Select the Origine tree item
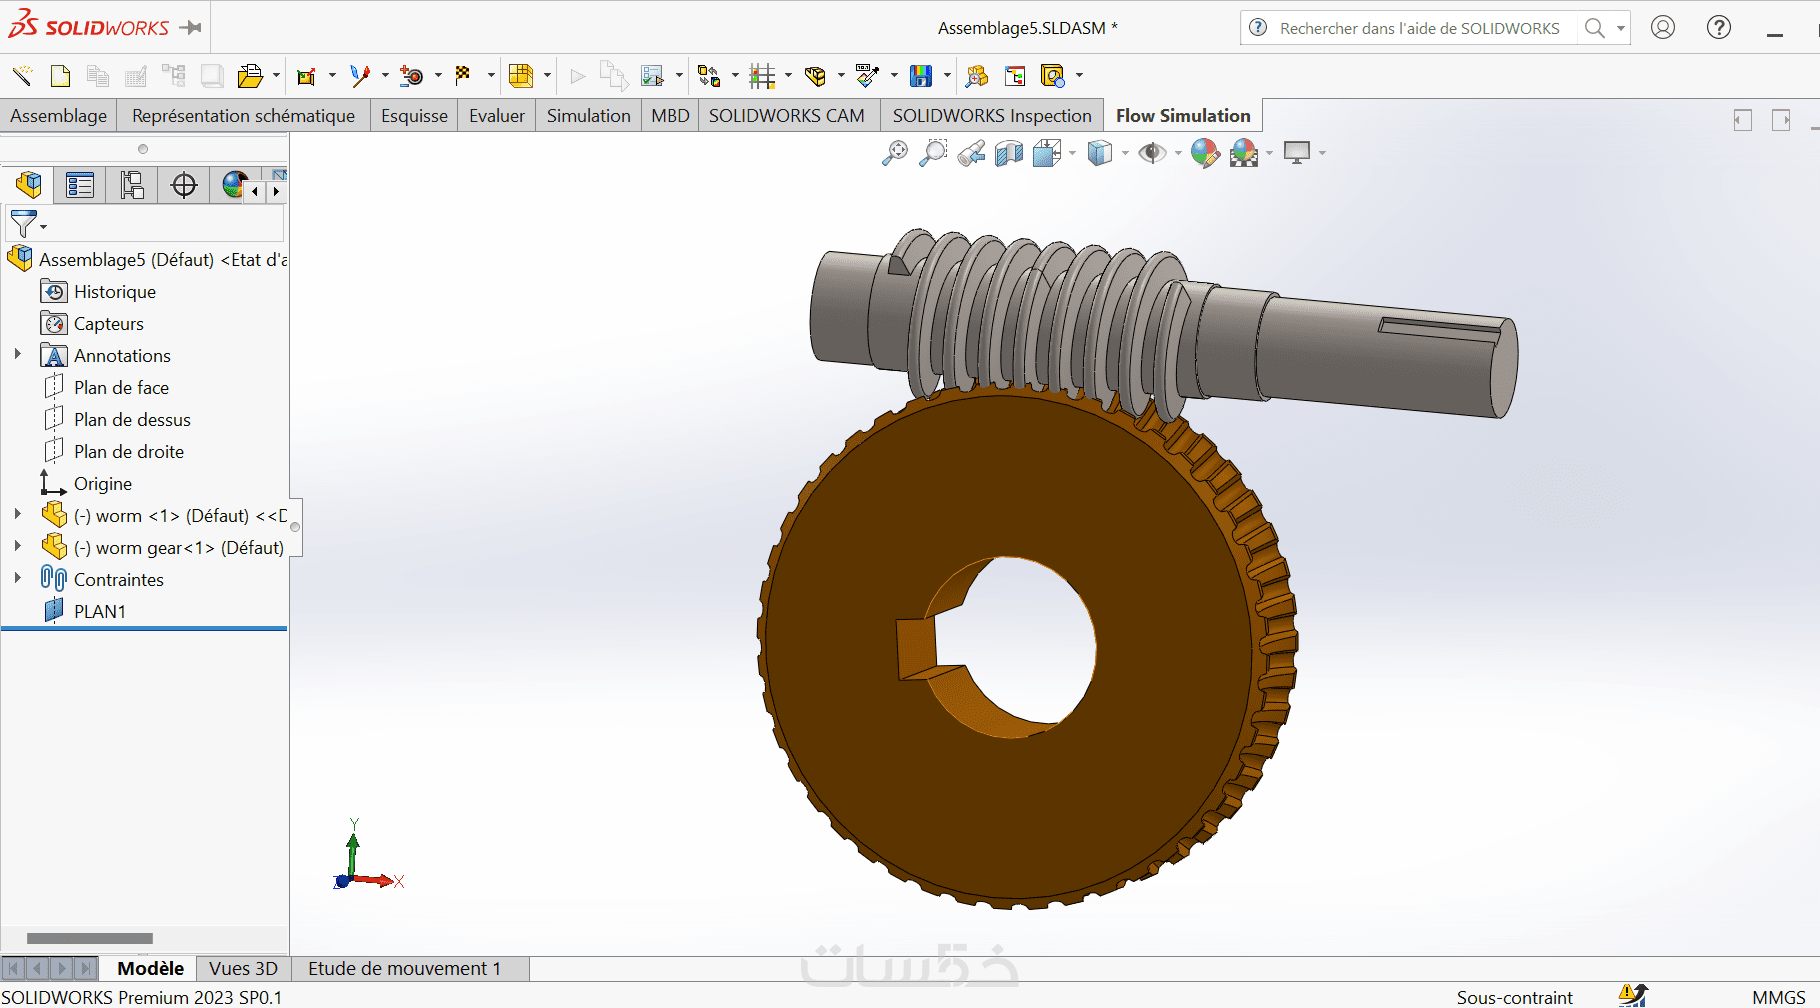 pos(103,484)
